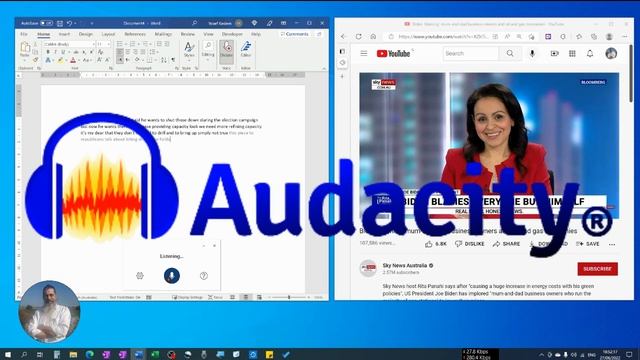640x360 pixels.
Task: Click the font color red A button
Action: pyautogui.click(x=73, y=60)
